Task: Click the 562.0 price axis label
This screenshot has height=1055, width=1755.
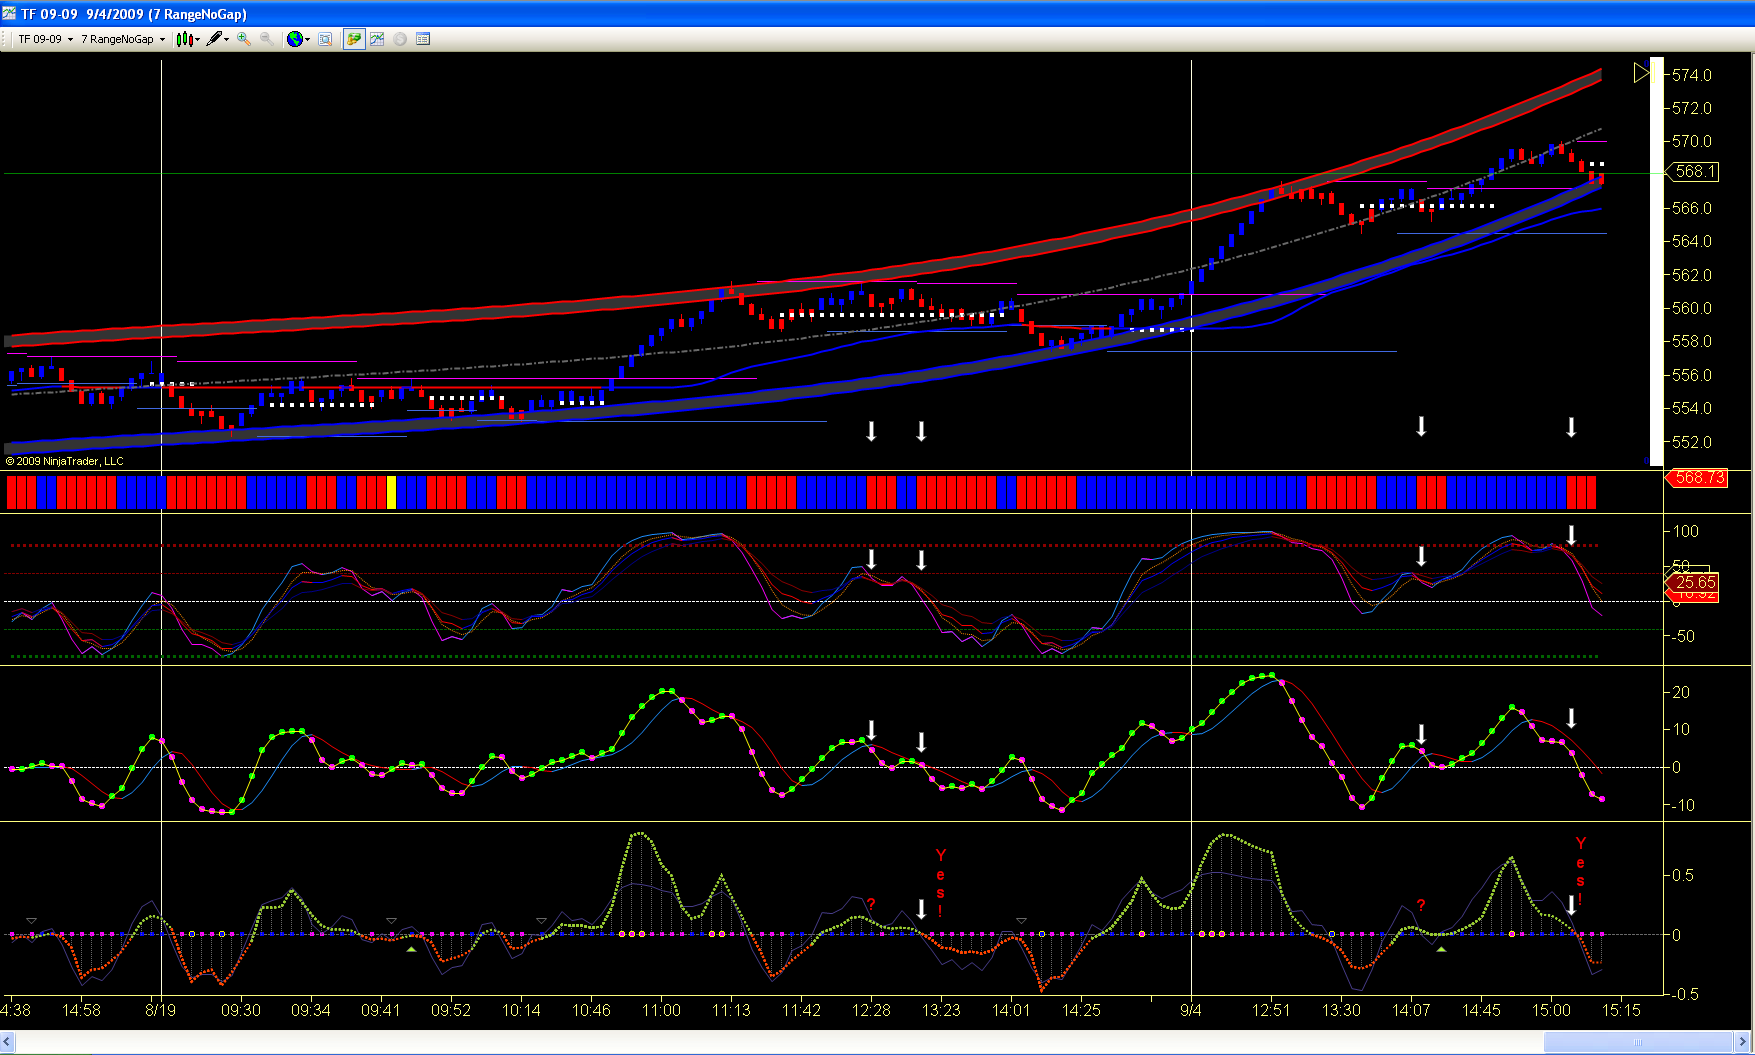Action: point(1692,275)
